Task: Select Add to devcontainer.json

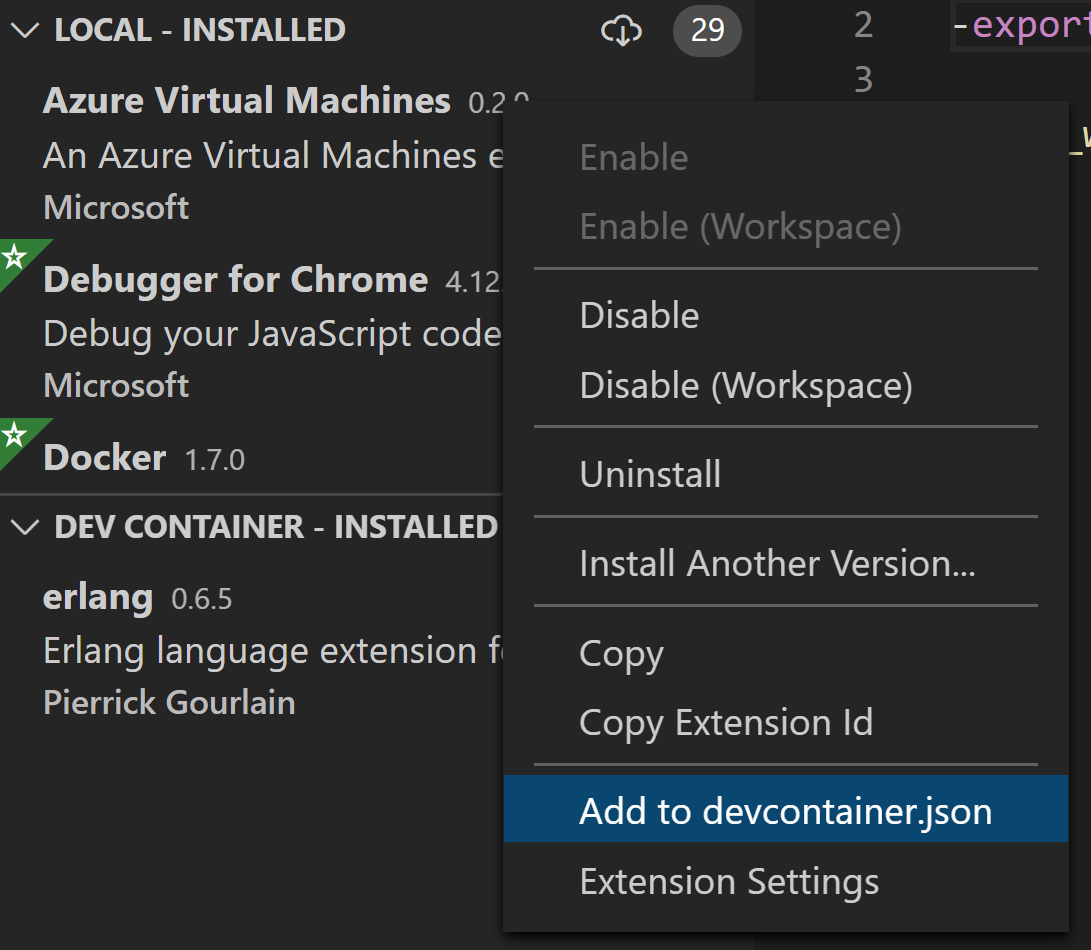Action: (x=785, y=811)
